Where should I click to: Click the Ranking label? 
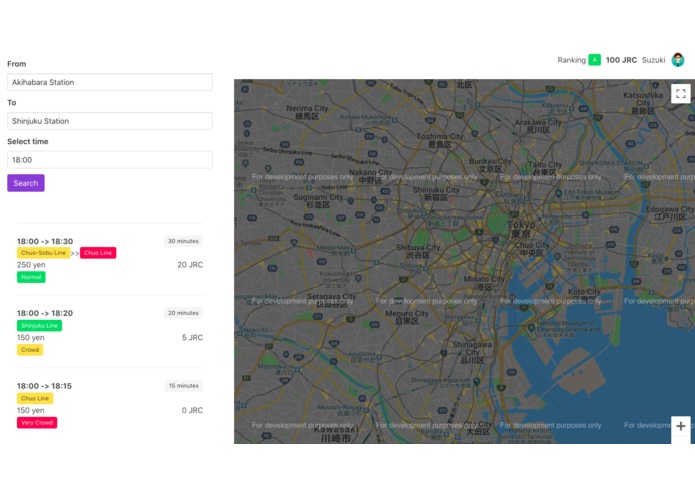(x=571, y=60)
